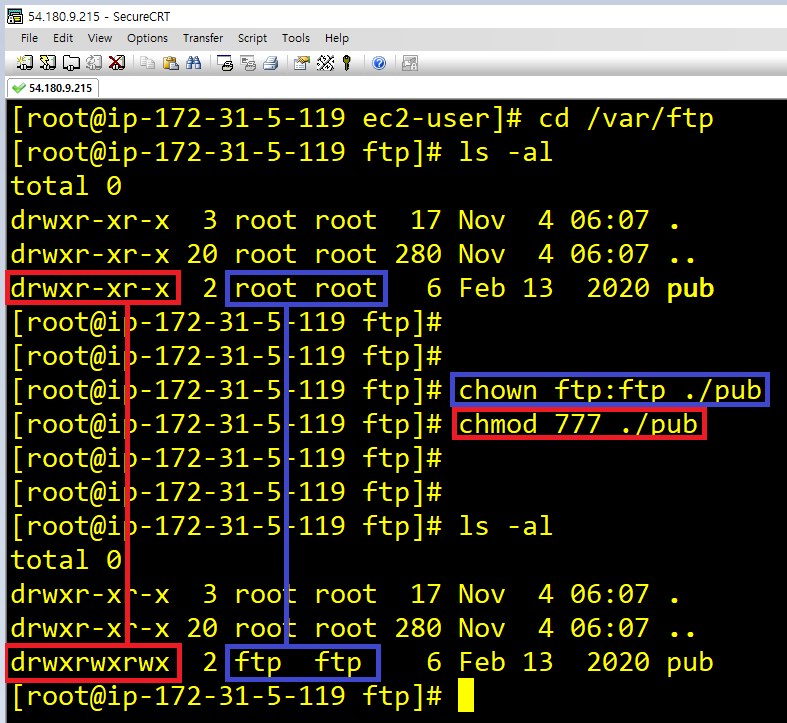787x723 pixels.
Task: Open the File menu
Action: click(x=29, y=38)
